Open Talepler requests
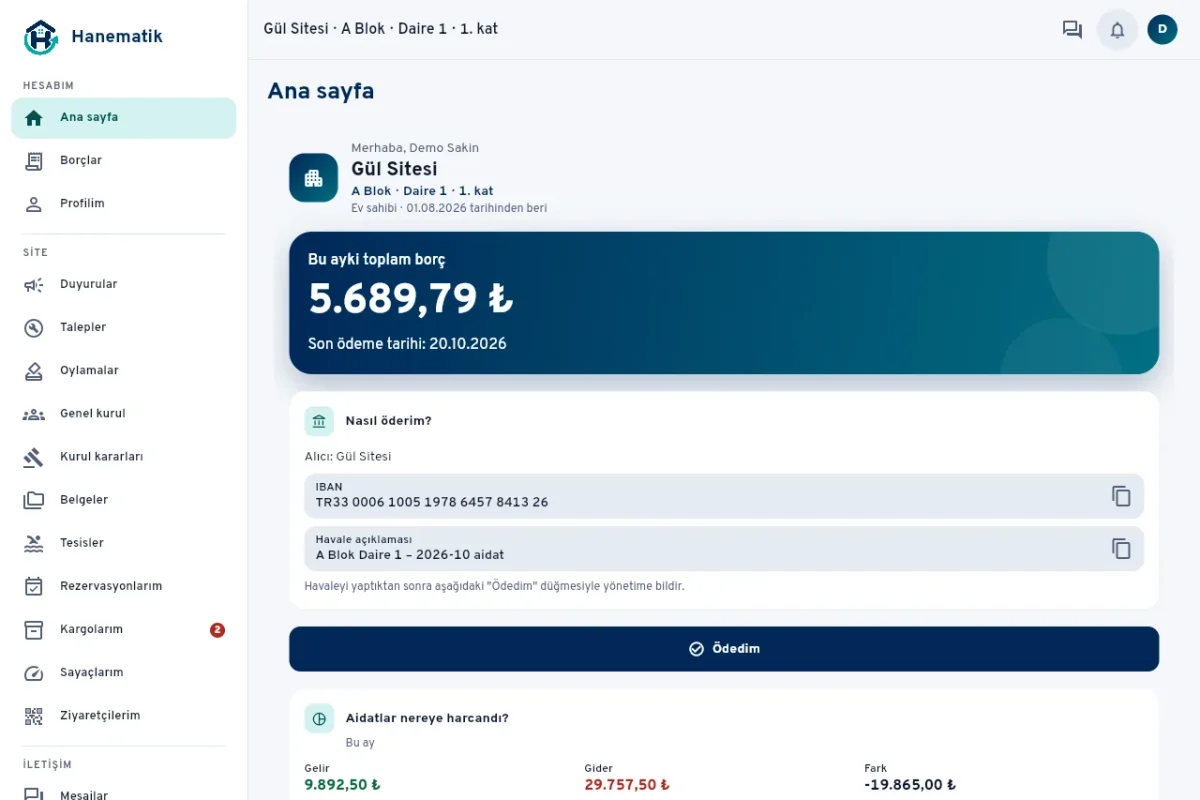 (124, 328)
